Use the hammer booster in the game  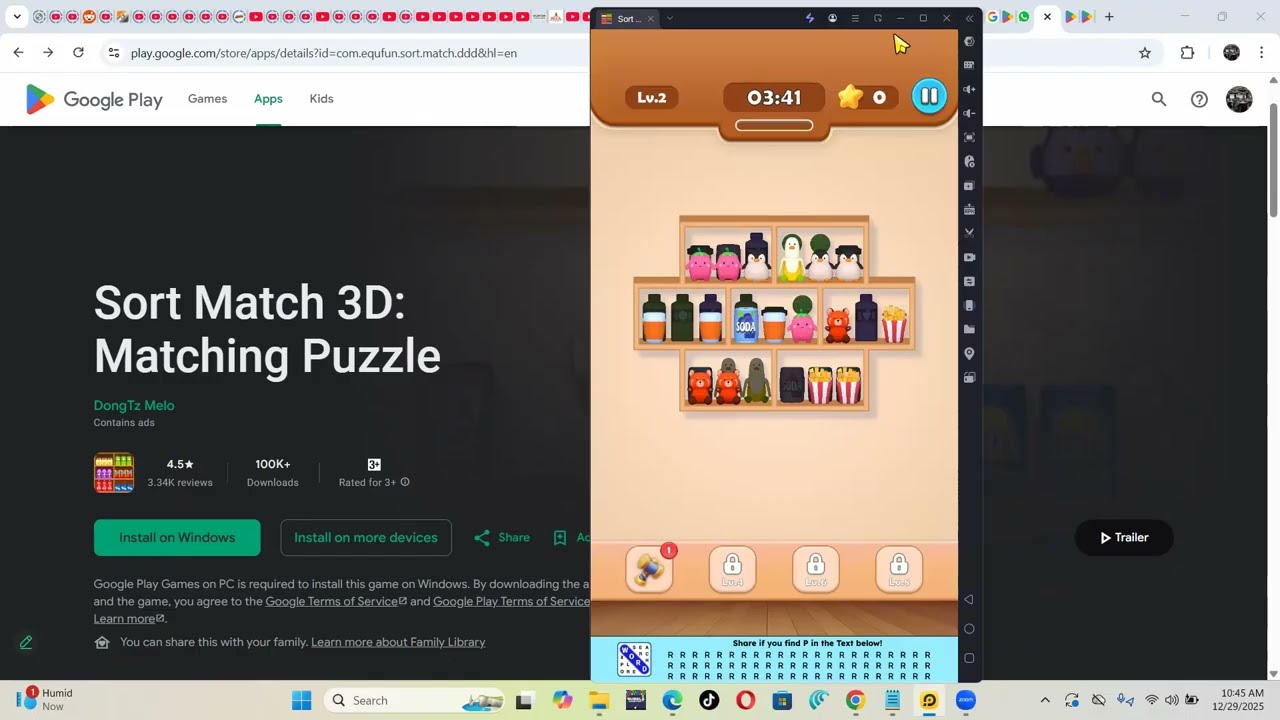649,569
